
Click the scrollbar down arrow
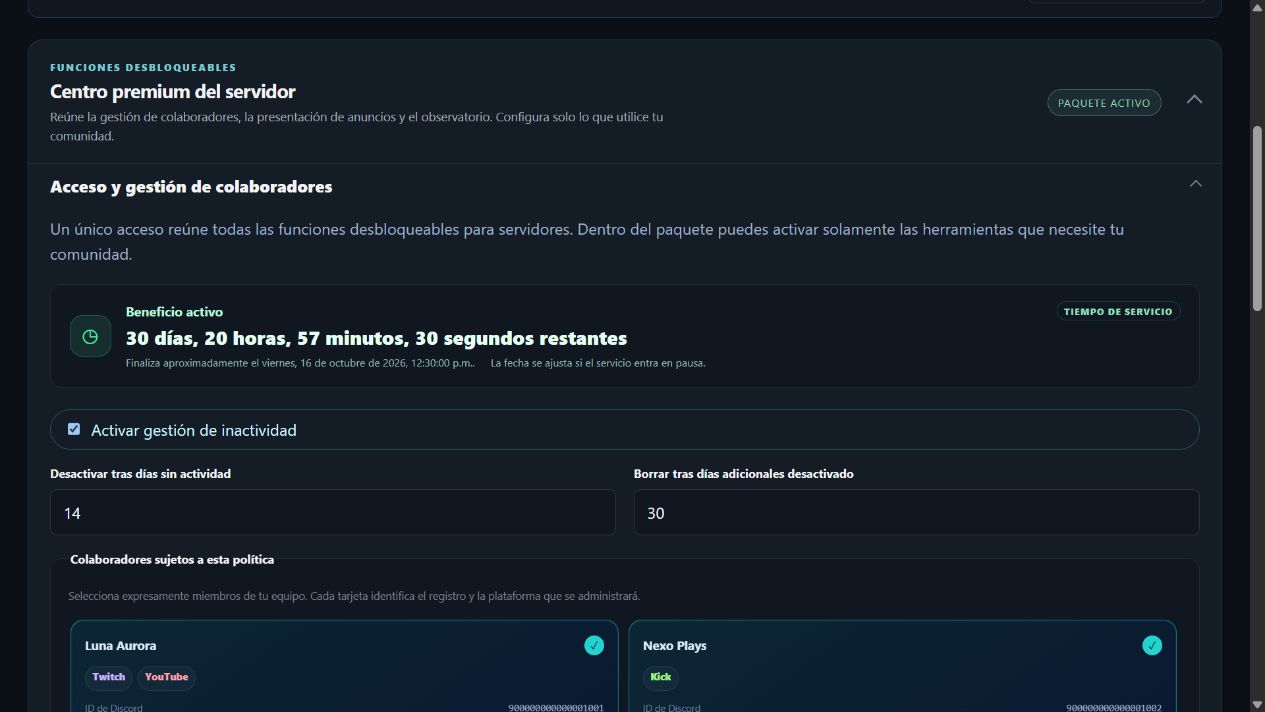1257,704
